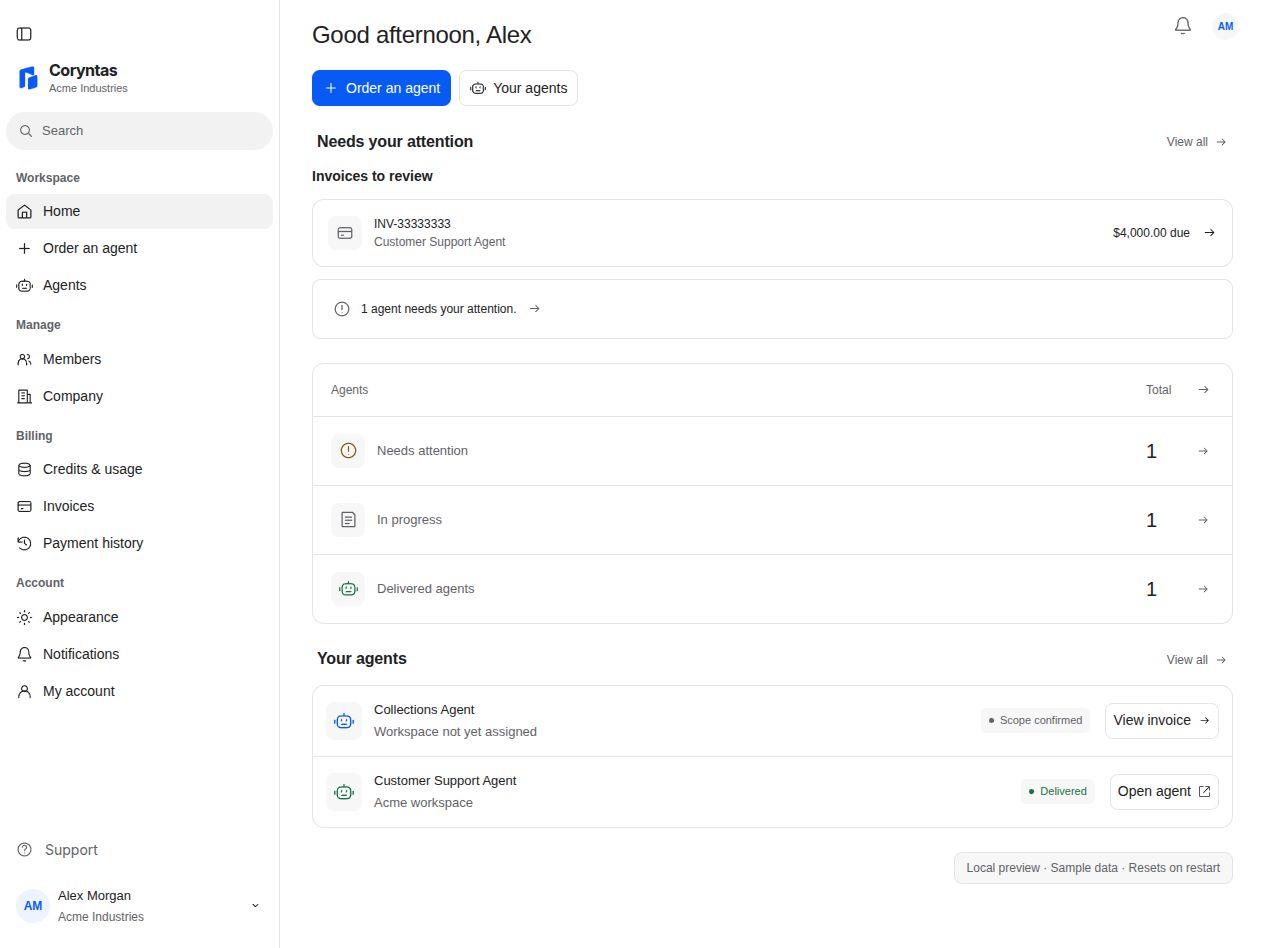This screenshot has width=1265, height=948.
Task: Click the card icon on INV-33333333 row
Action: (x=345, y=233)
